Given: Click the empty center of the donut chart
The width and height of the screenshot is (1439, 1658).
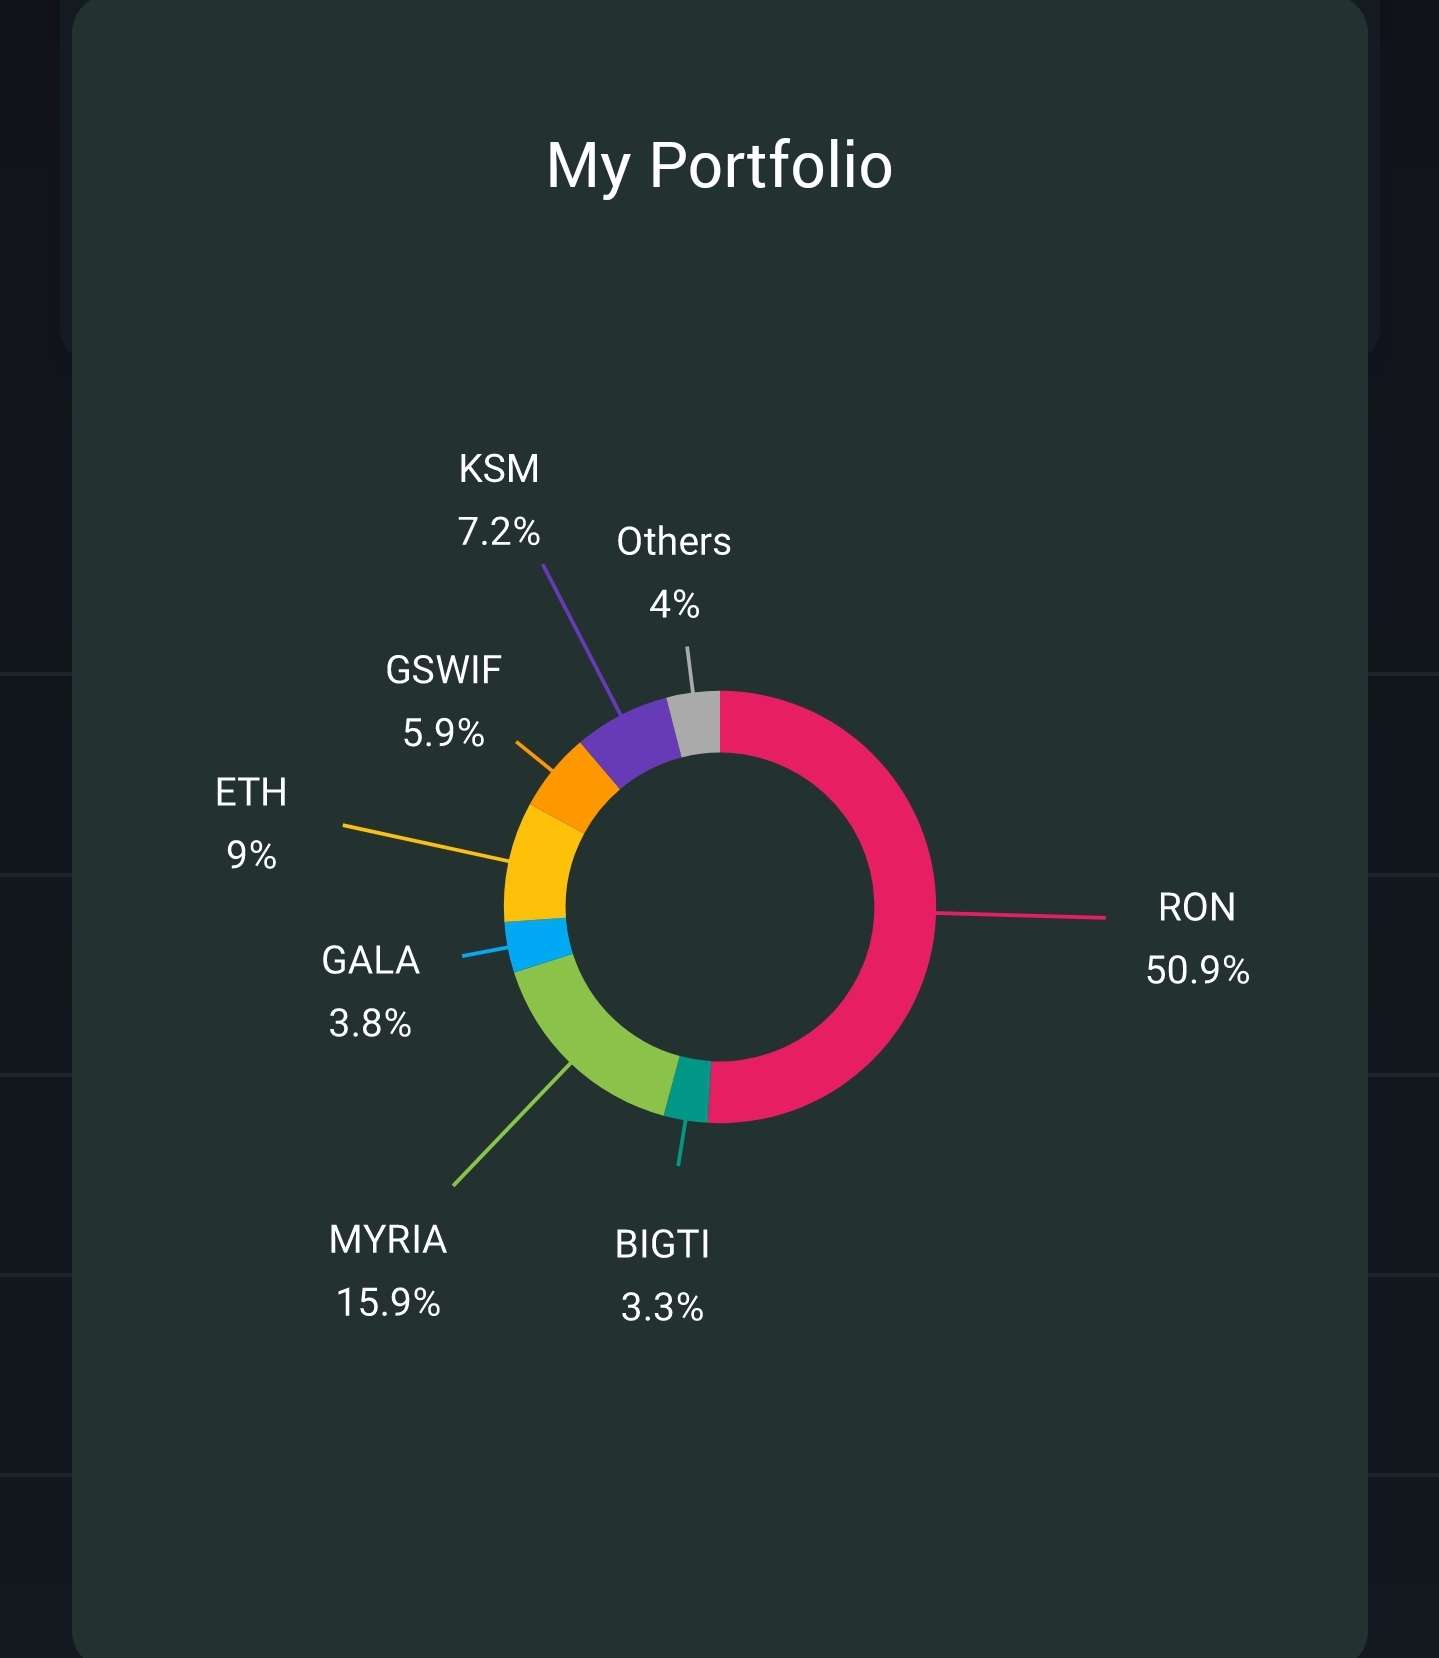Looking at the screenshot, I should 720,907.
